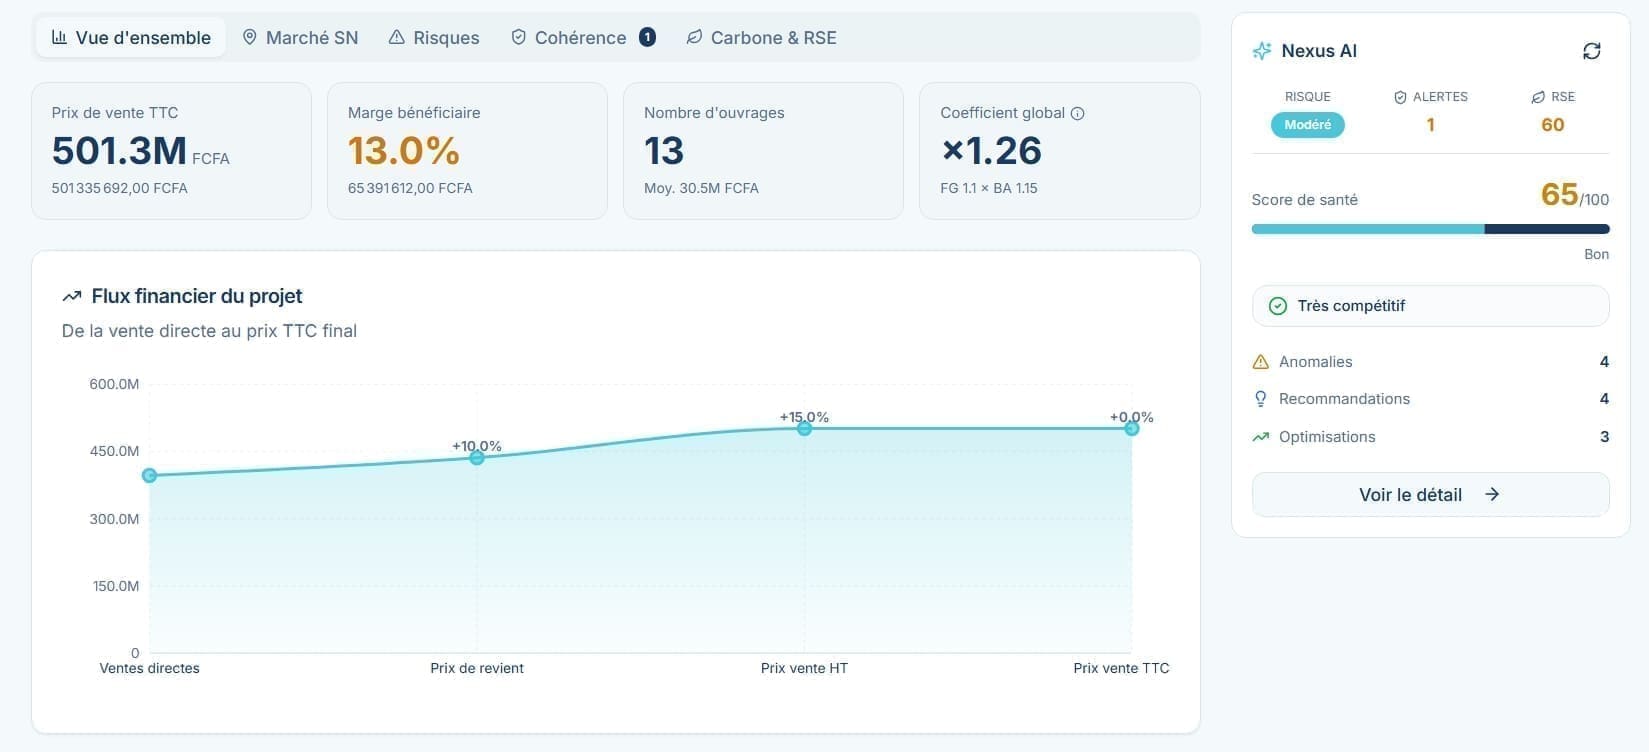Click the Optimisations trend arrow icon
Image resolution: width=1649 pixels, height=752 pixels.
coord(1261,437)
